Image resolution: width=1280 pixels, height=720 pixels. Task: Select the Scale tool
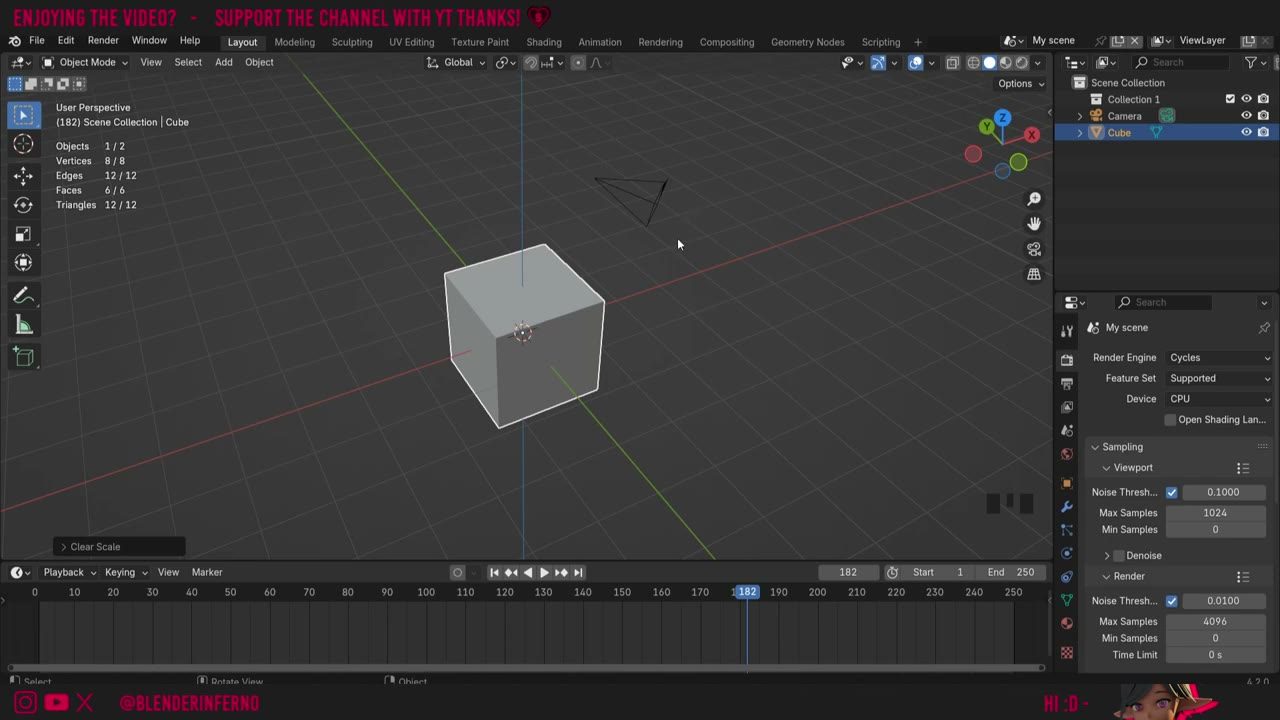[23, 234]
